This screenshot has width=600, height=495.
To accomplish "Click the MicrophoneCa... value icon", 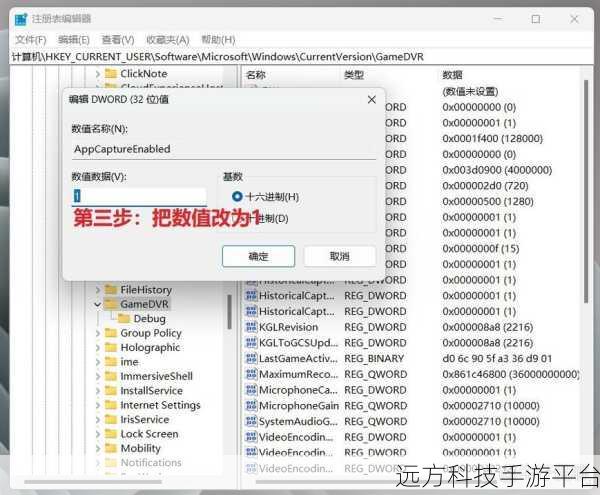I will point(251,390).
